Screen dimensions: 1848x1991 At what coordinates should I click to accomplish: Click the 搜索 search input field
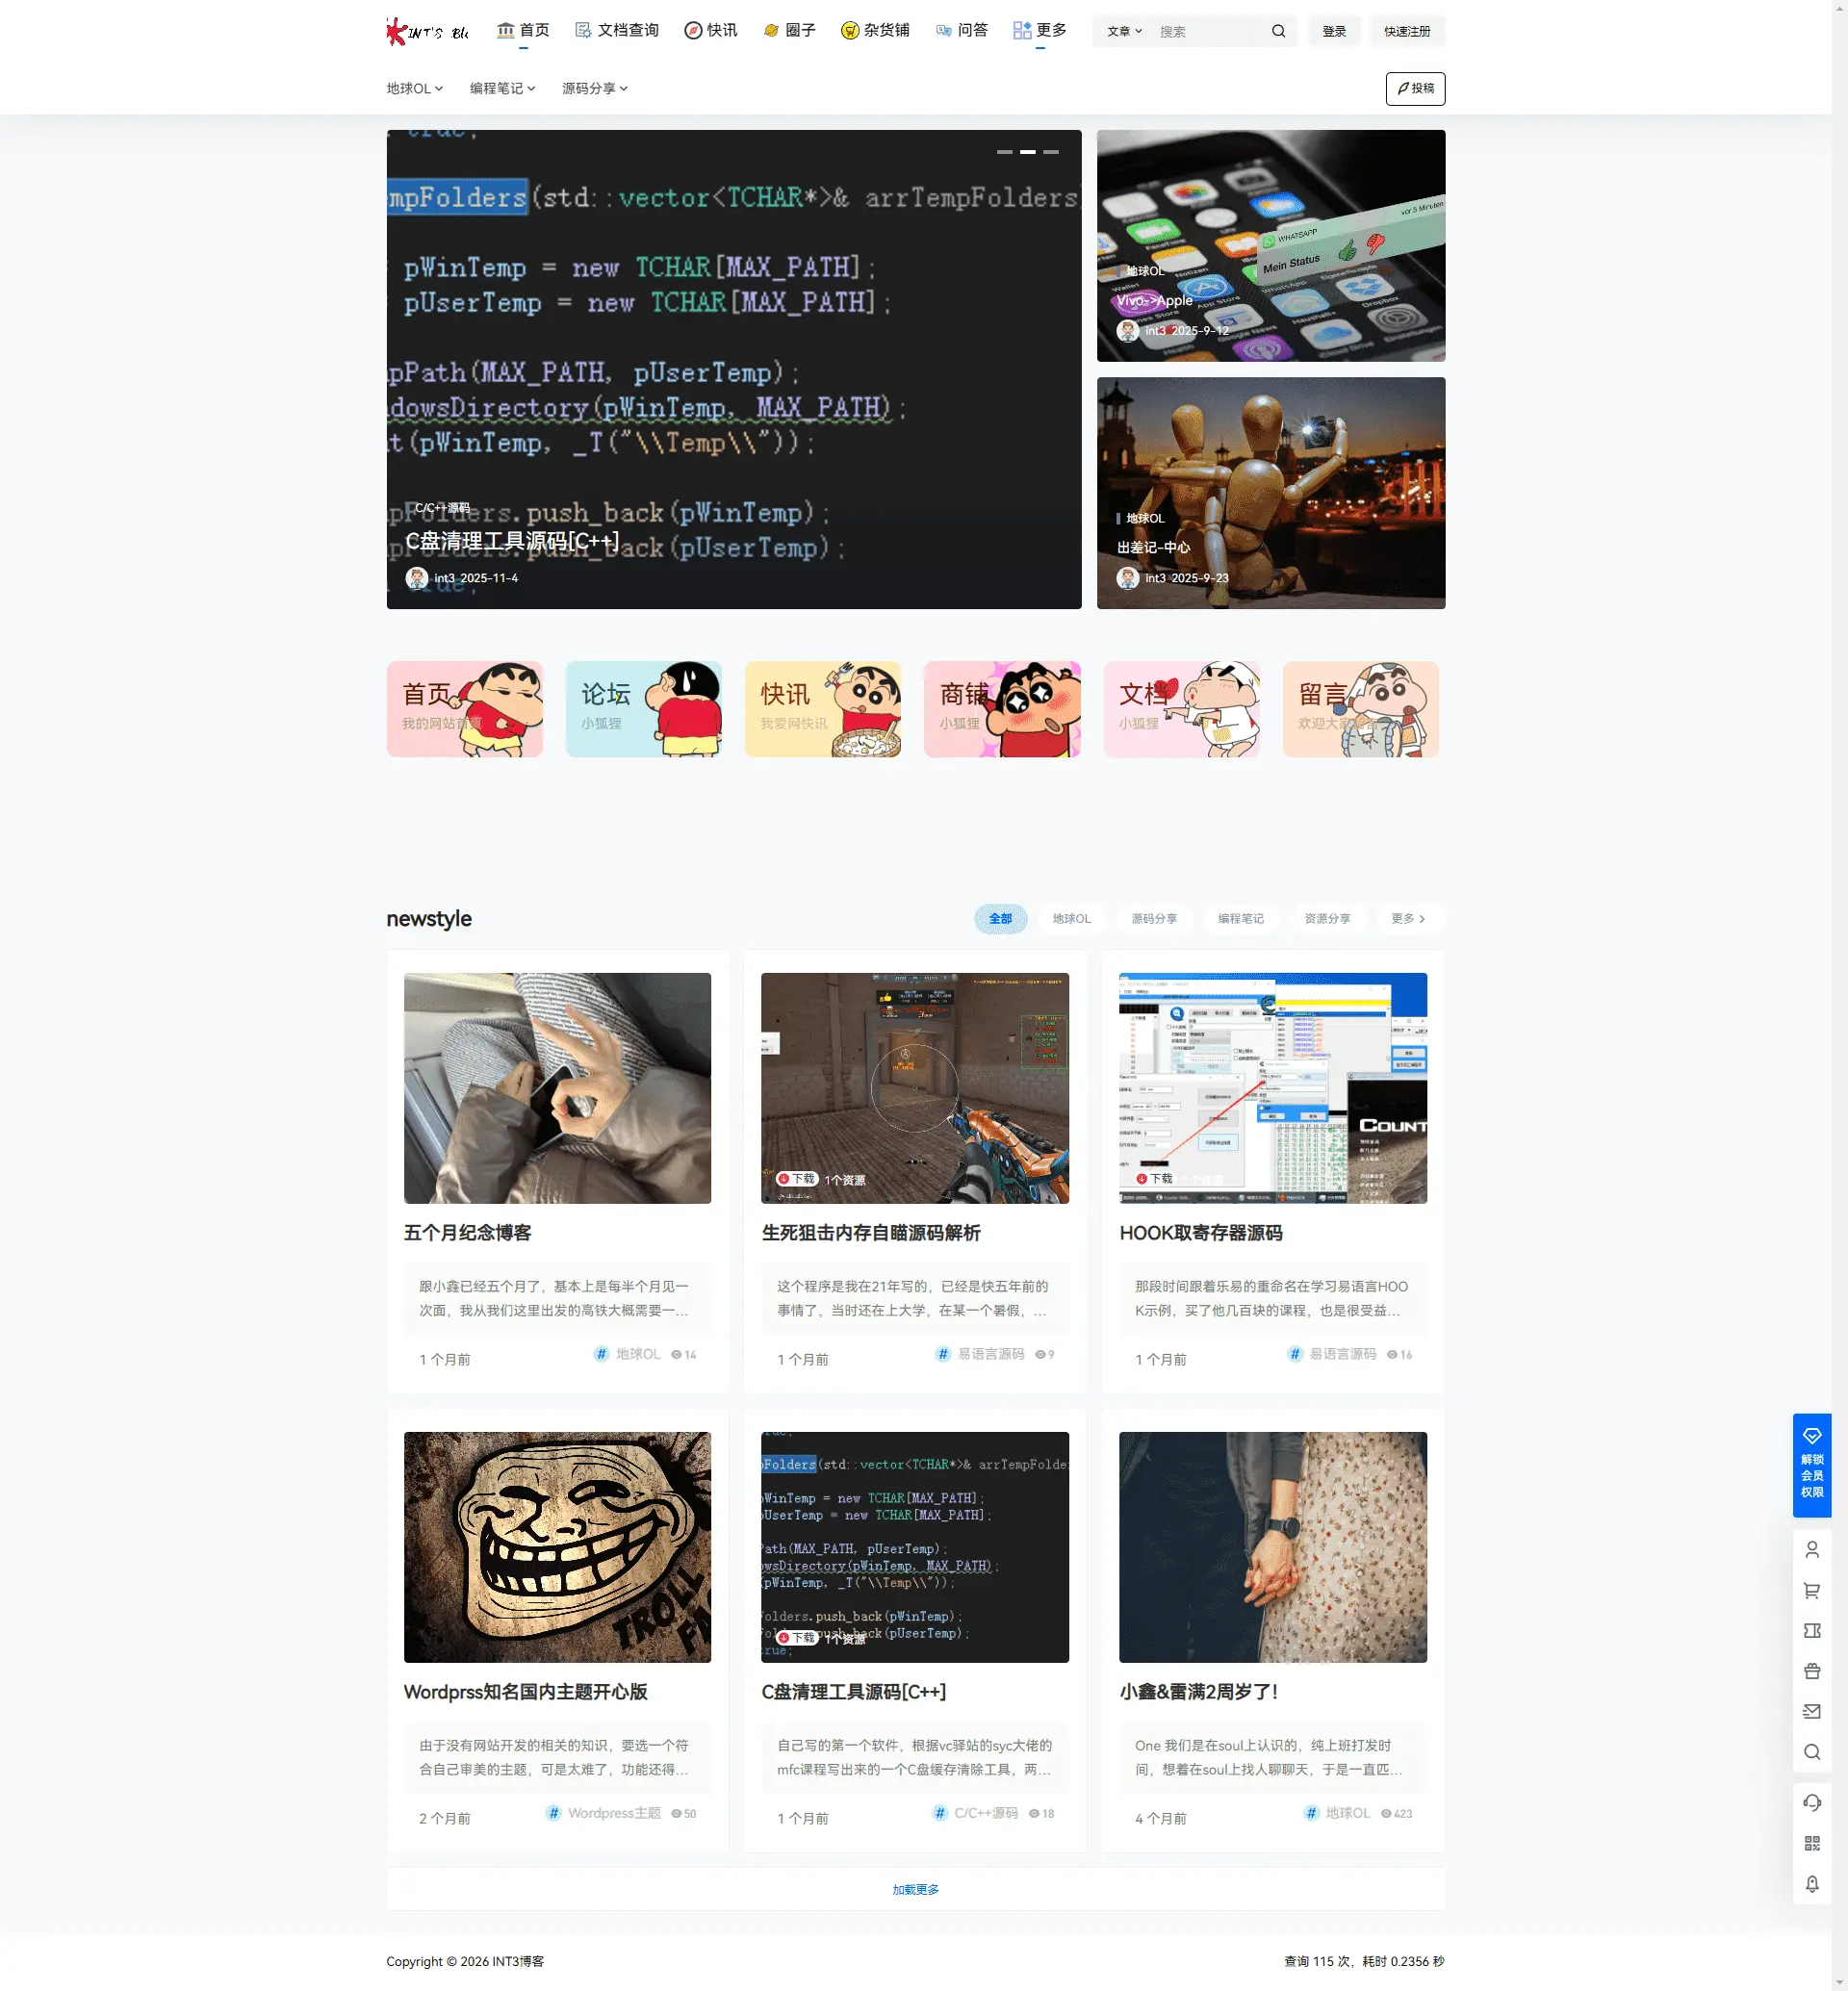pos(1208,31)
